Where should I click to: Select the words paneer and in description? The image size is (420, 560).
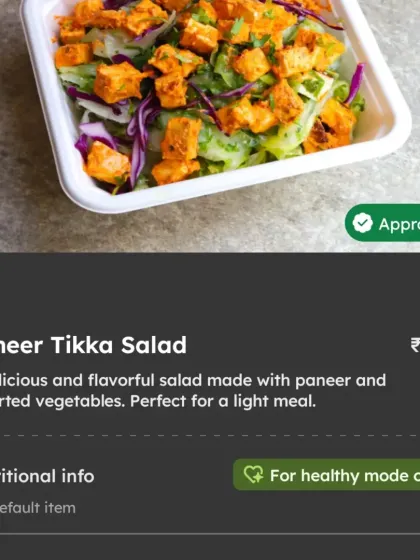coord(340,381)
